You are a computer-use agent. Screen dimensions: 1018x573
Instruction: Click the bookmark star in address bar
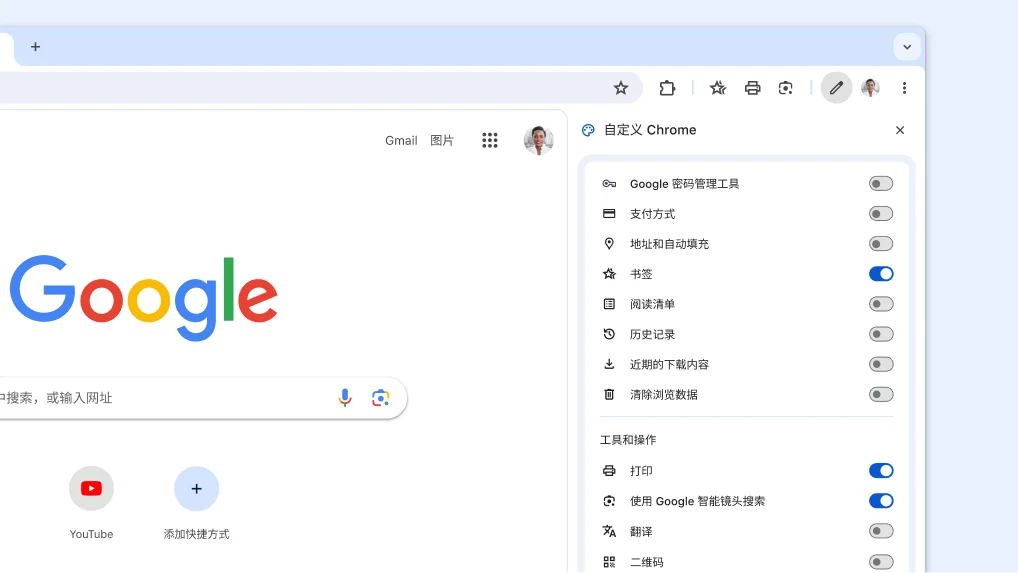point(621,88)
